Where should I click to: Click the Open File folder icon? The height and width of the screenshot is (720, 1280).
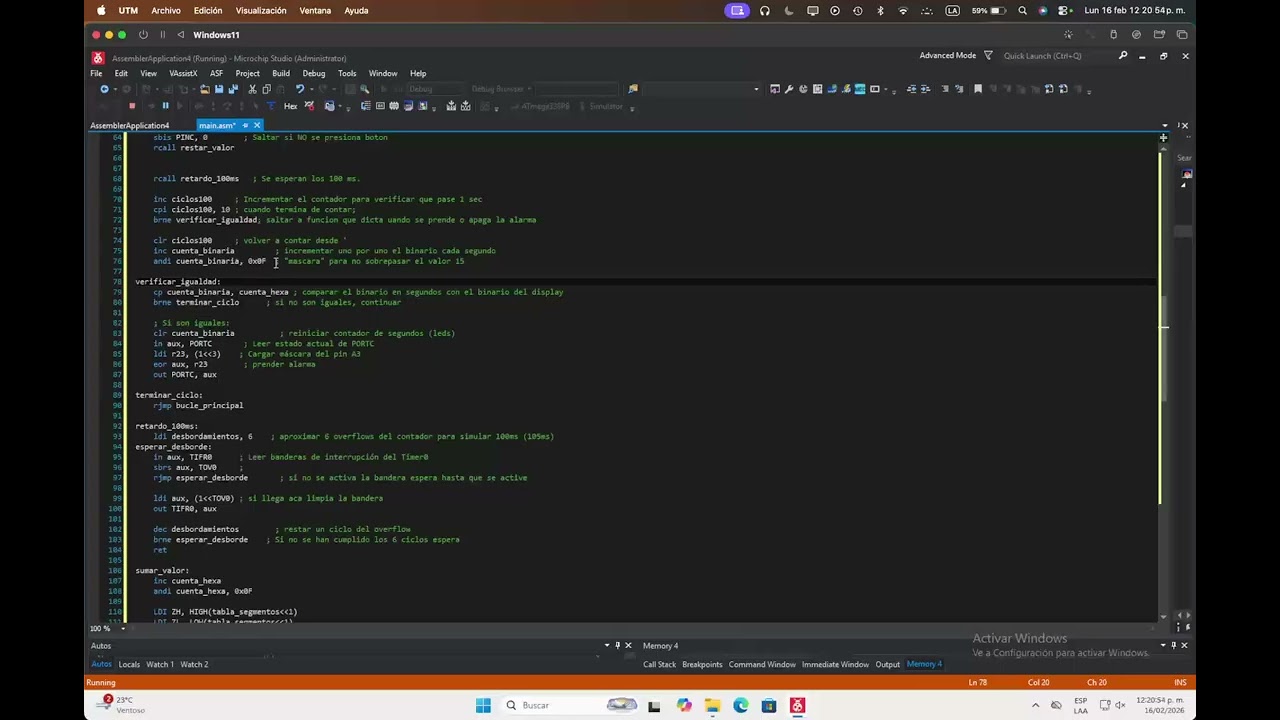(205, 89)
